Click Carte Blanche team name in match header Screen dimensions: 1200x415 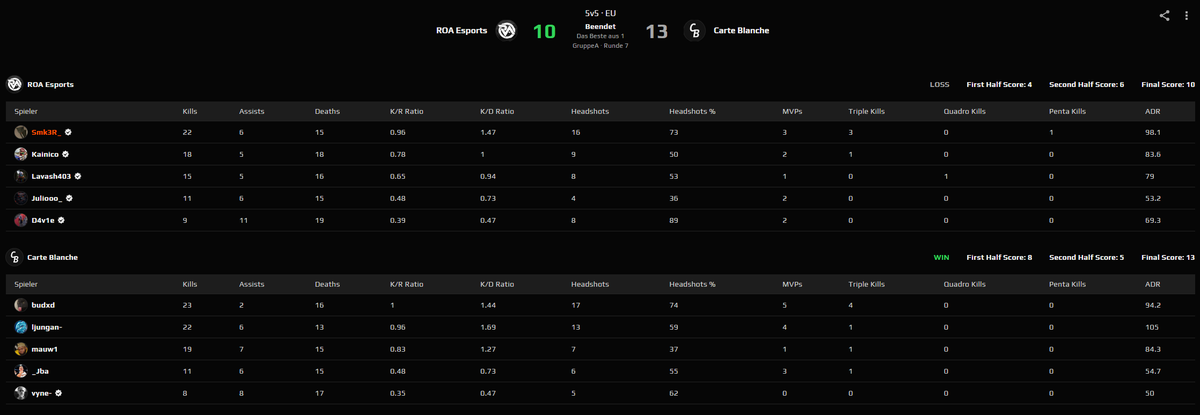click(741, 31)
